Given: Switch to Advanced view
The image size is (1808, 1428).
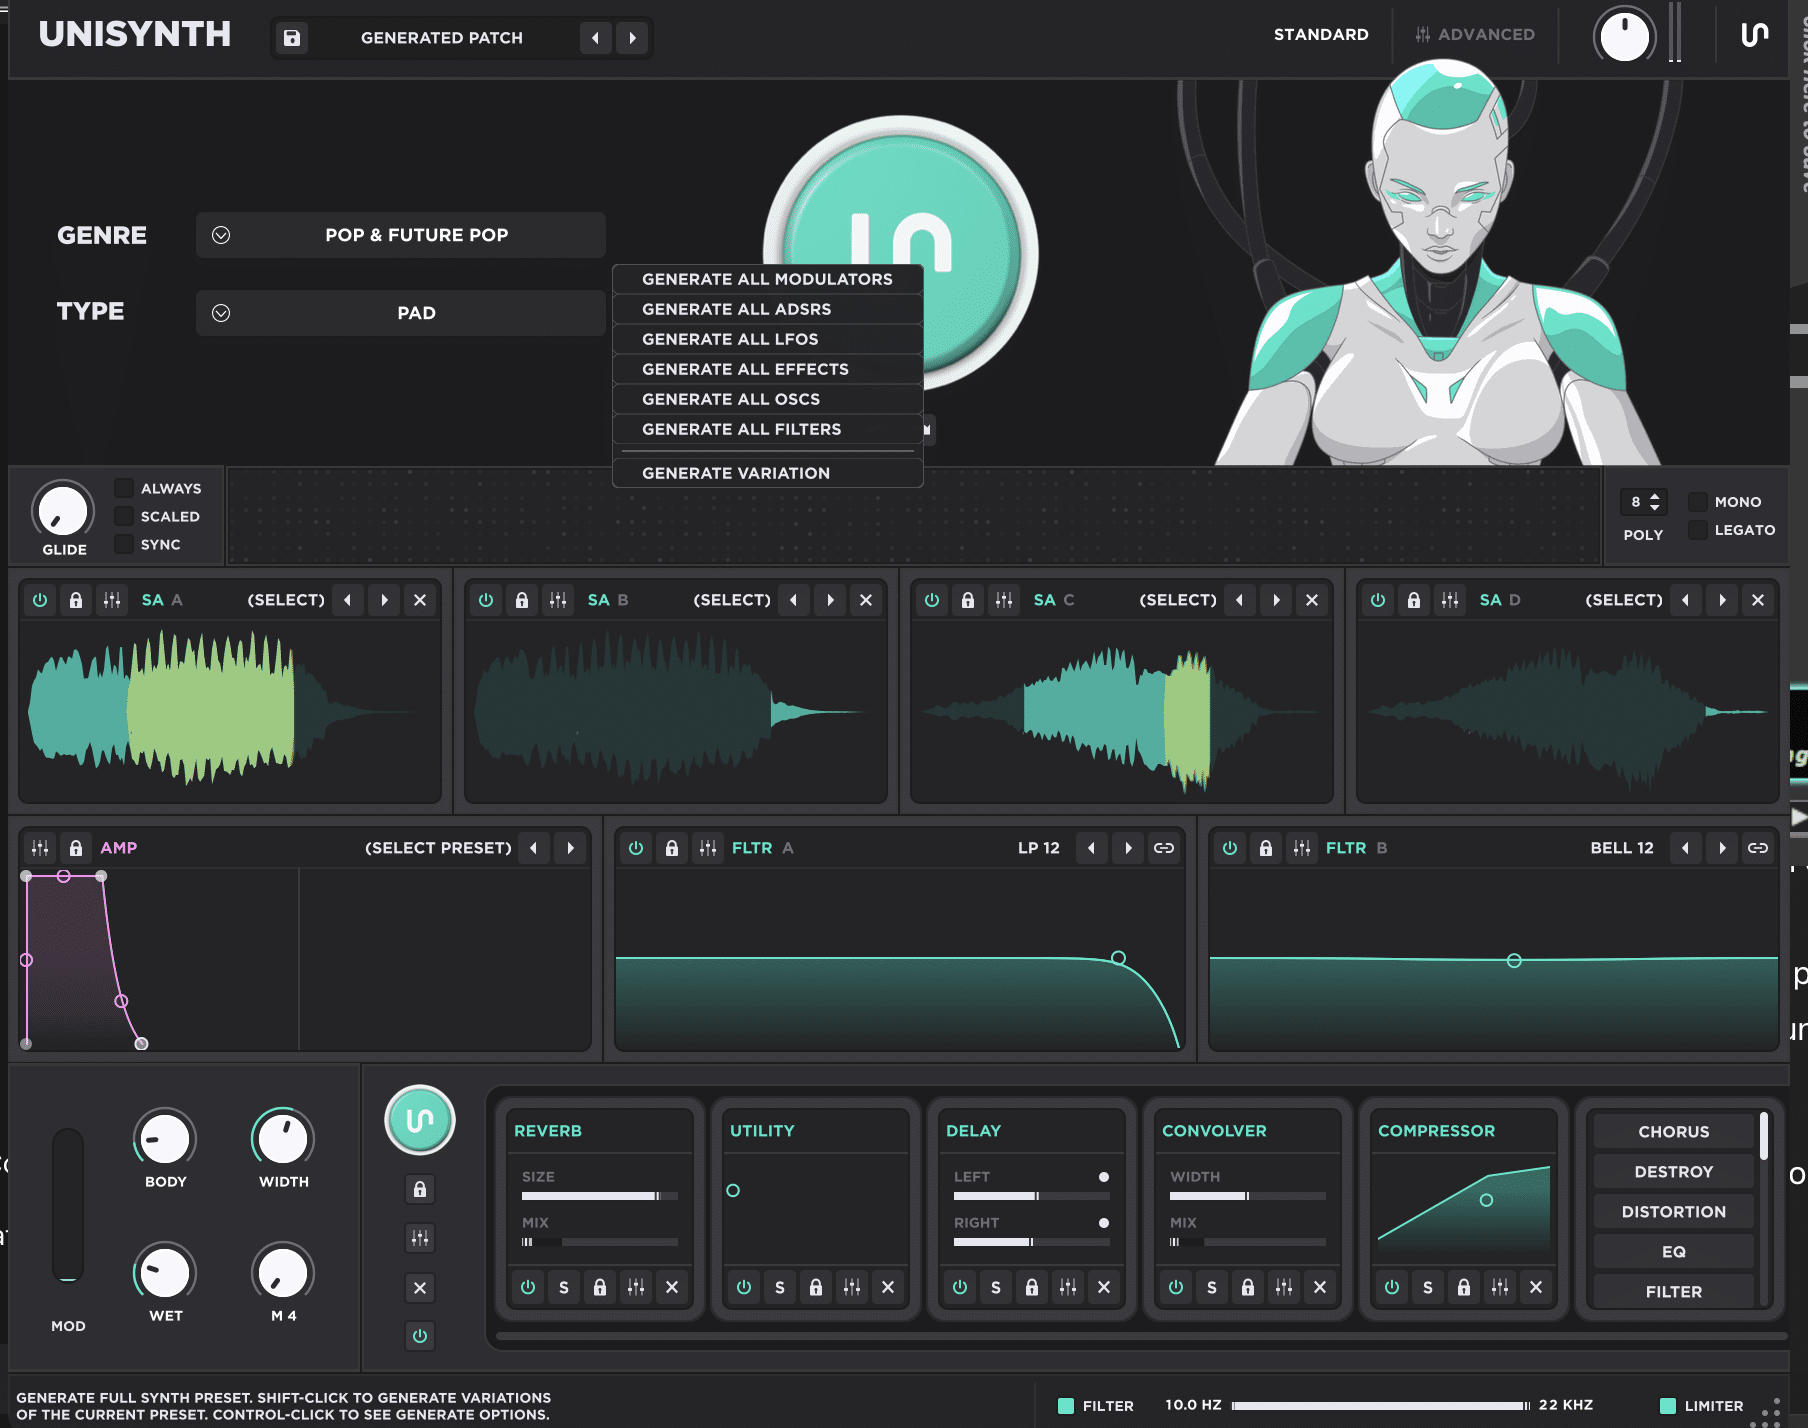Looking at the screenshot, I should pos(1475,35).
